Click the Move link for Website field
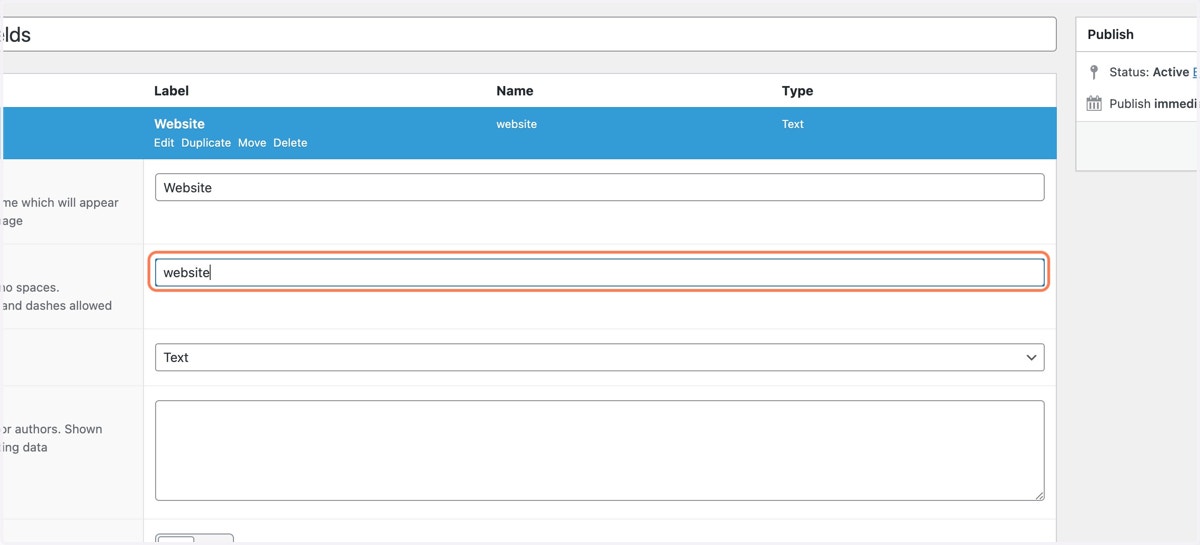The image size is (1200, 545). coord(252,143)
